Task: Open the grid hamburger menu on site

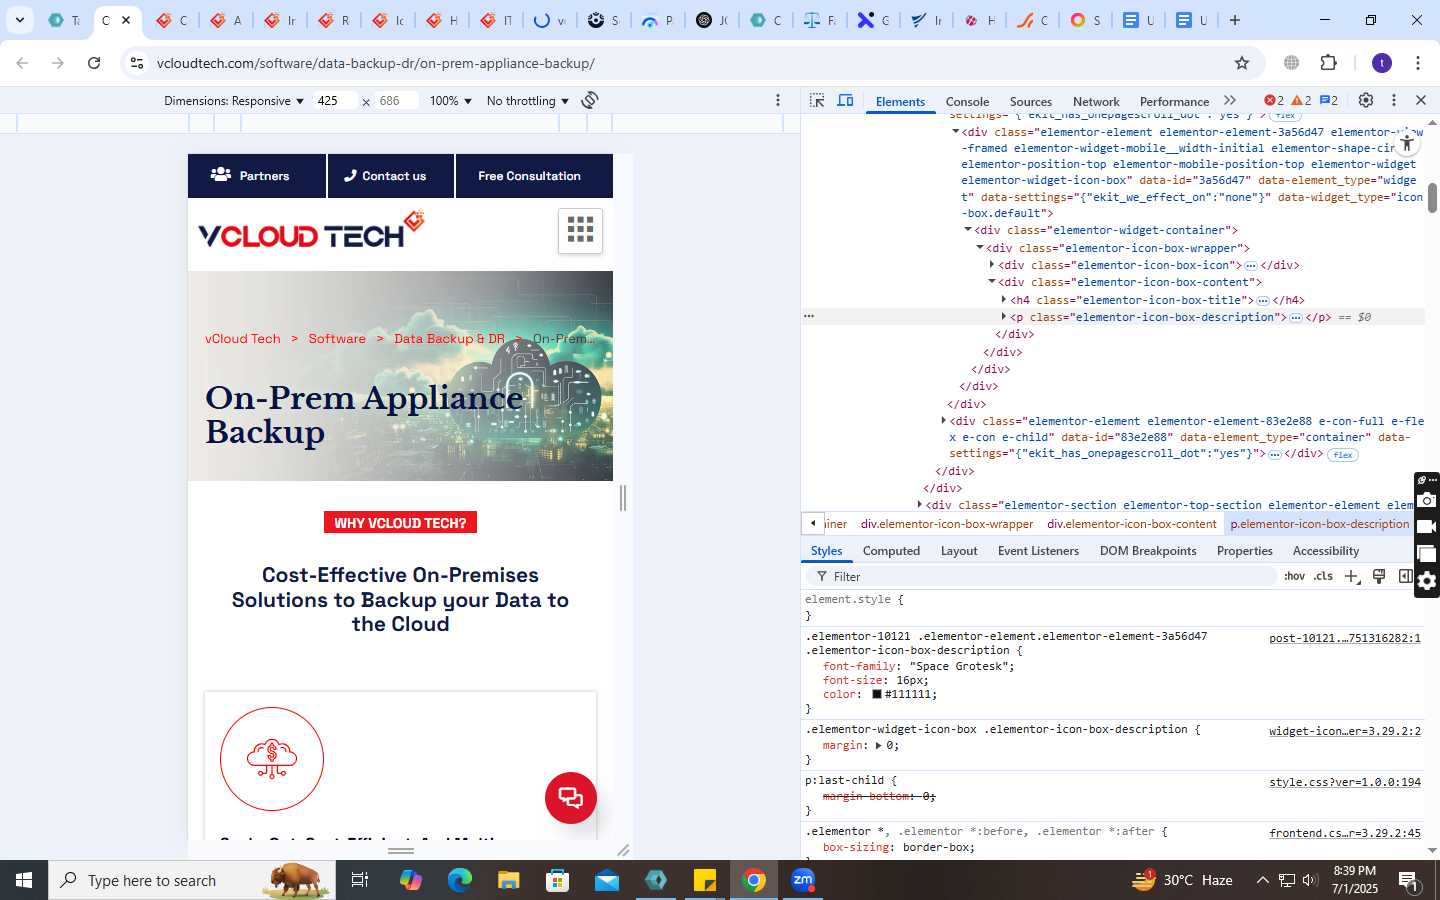Action: (580, 230)
